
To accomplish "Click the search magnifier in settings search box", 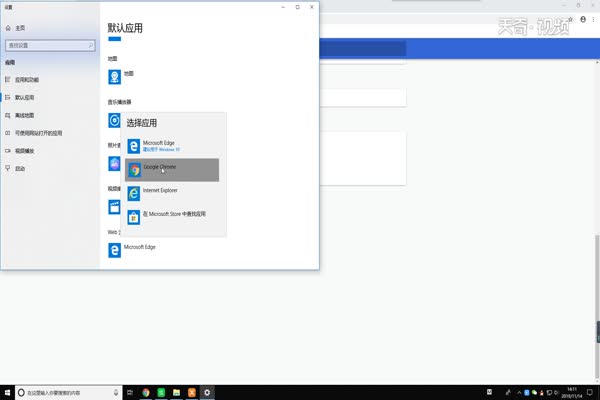I will (91, 46).
